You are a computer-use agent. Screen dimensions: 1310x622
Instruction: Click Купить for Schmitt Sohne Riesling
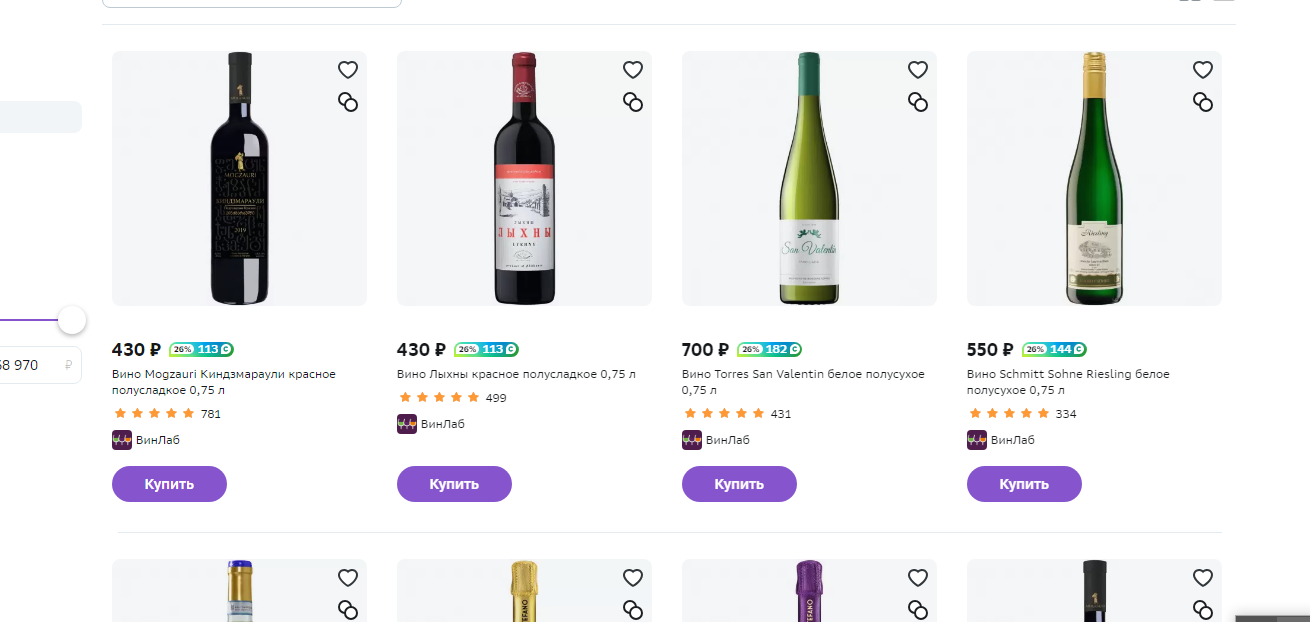coord(1024,484)
